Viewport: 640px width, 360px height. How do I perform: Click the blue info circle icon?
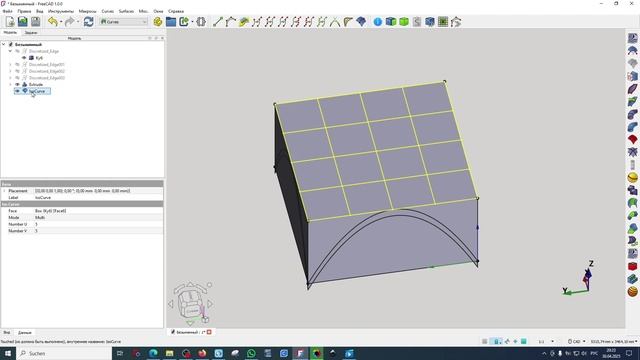(x=378, y=22)
